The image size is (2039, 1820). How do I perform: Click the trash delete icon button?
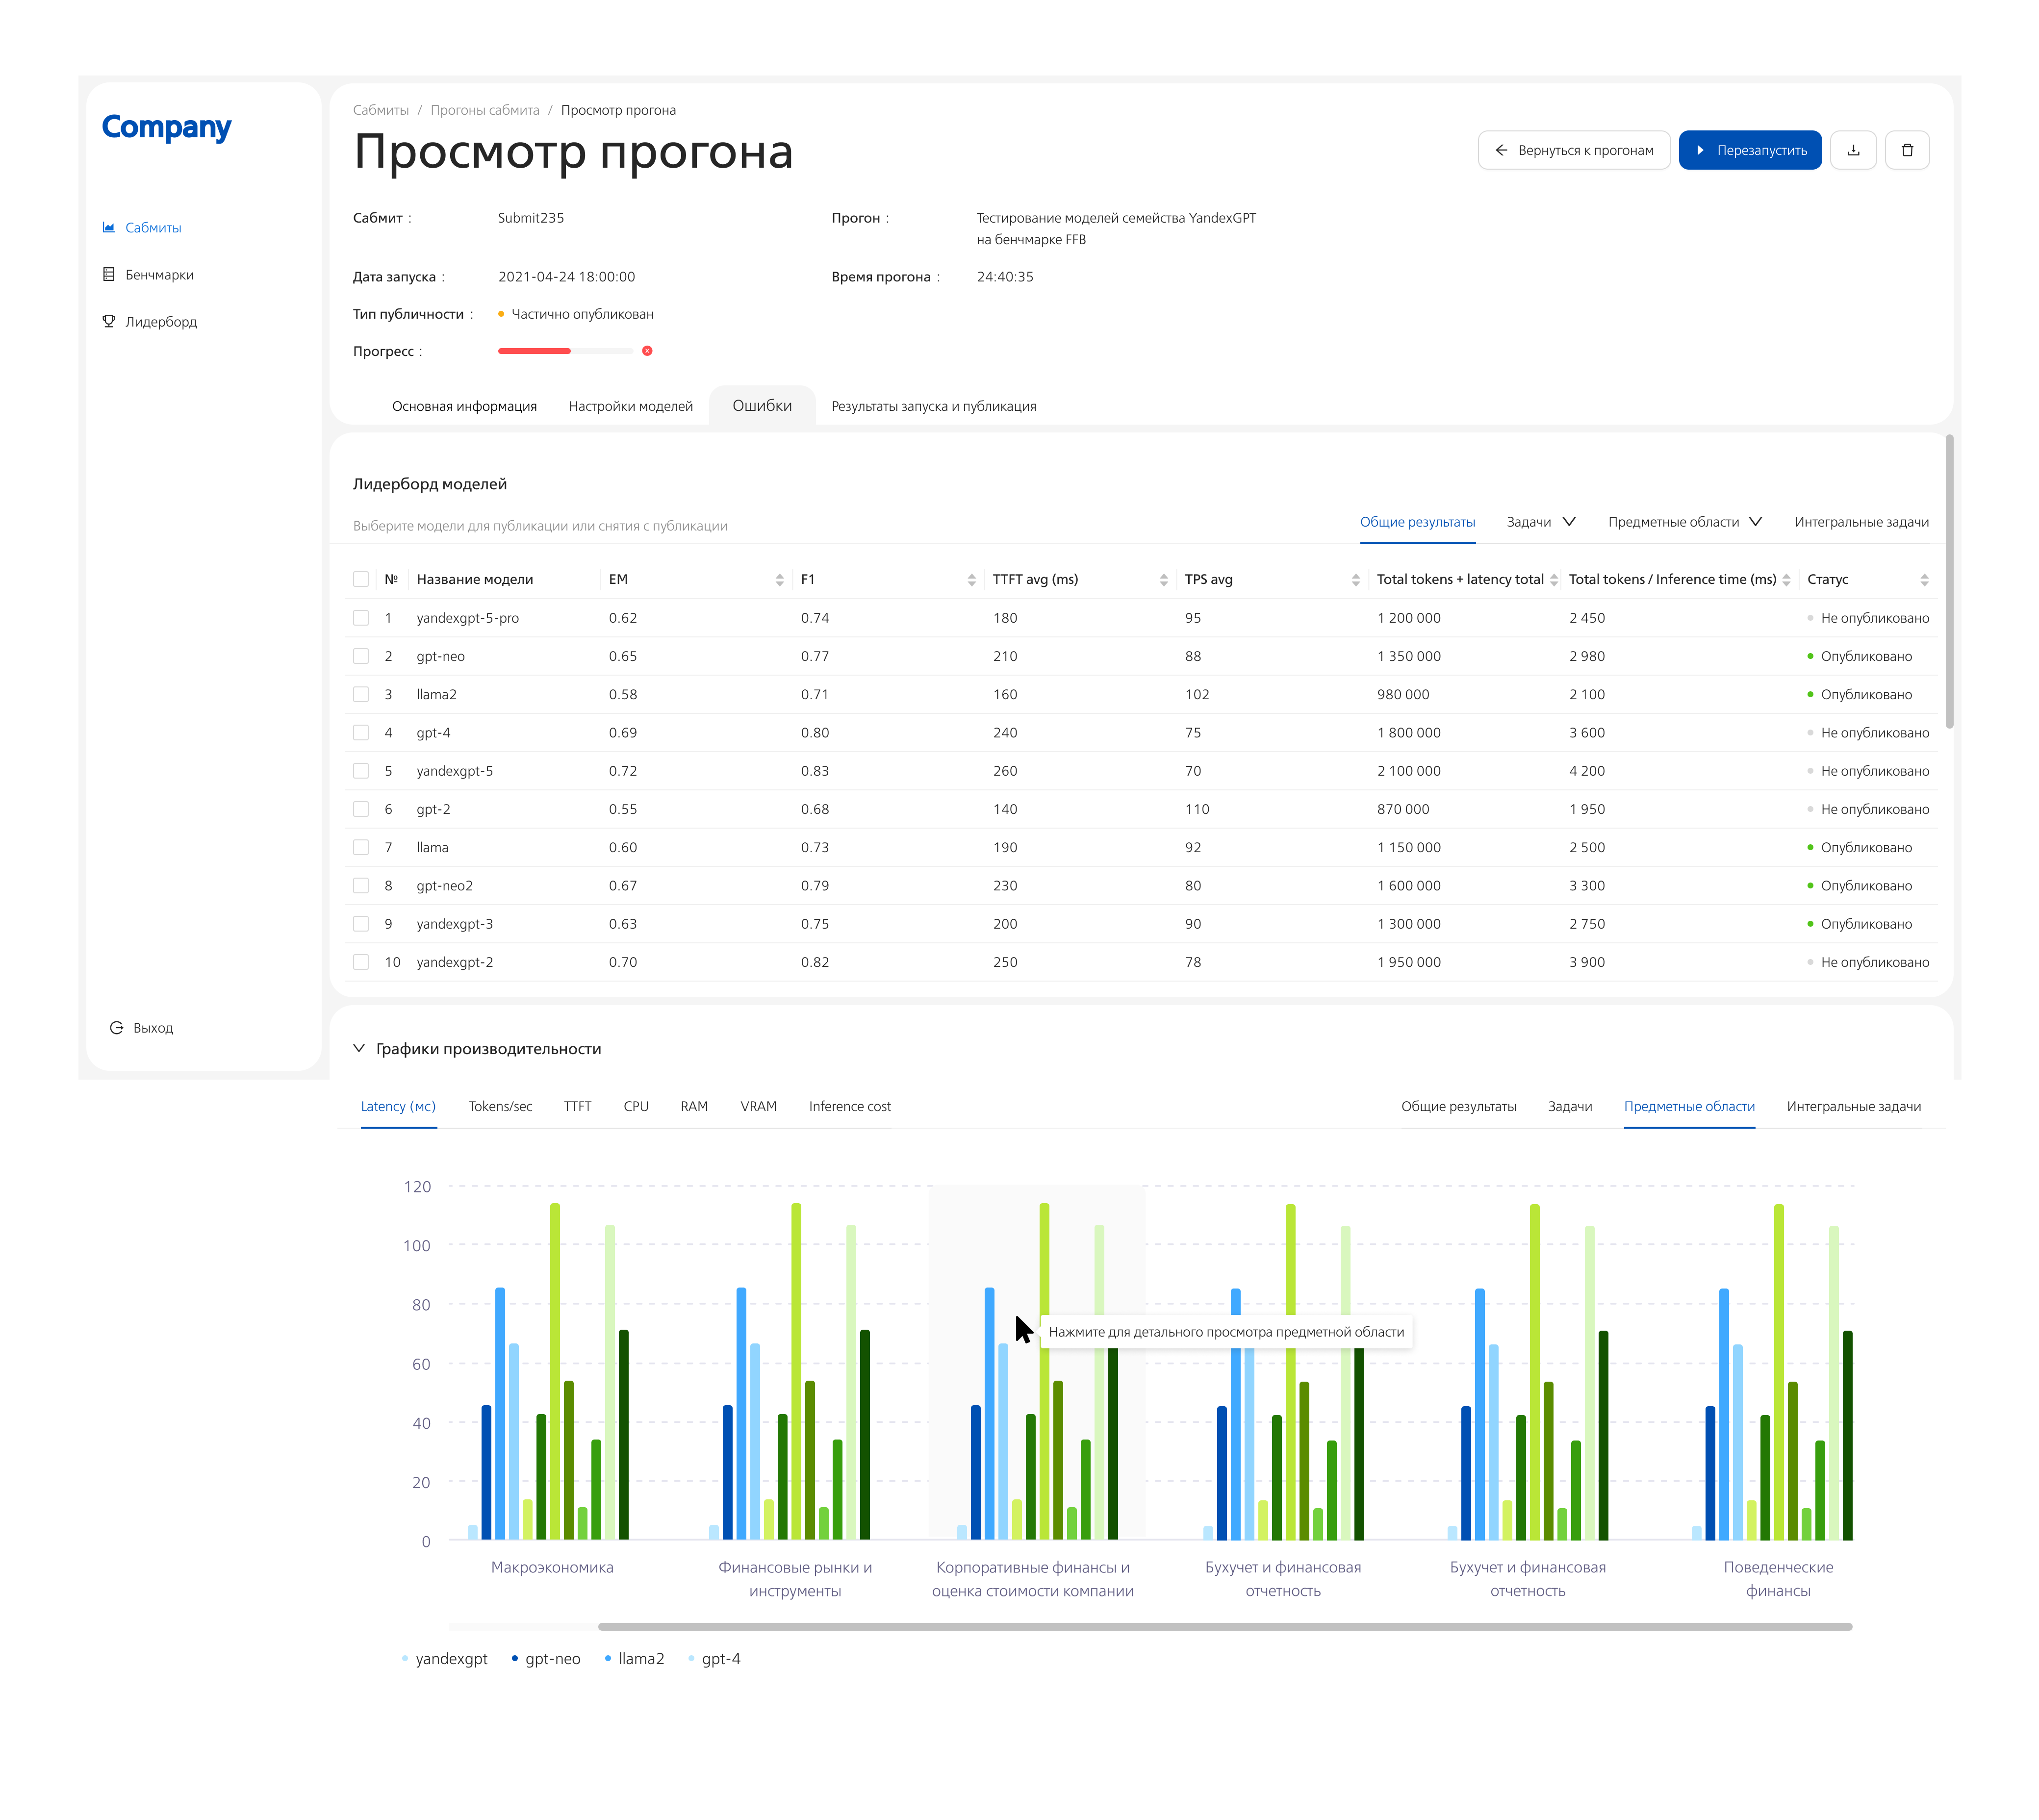coord(1906,150)
